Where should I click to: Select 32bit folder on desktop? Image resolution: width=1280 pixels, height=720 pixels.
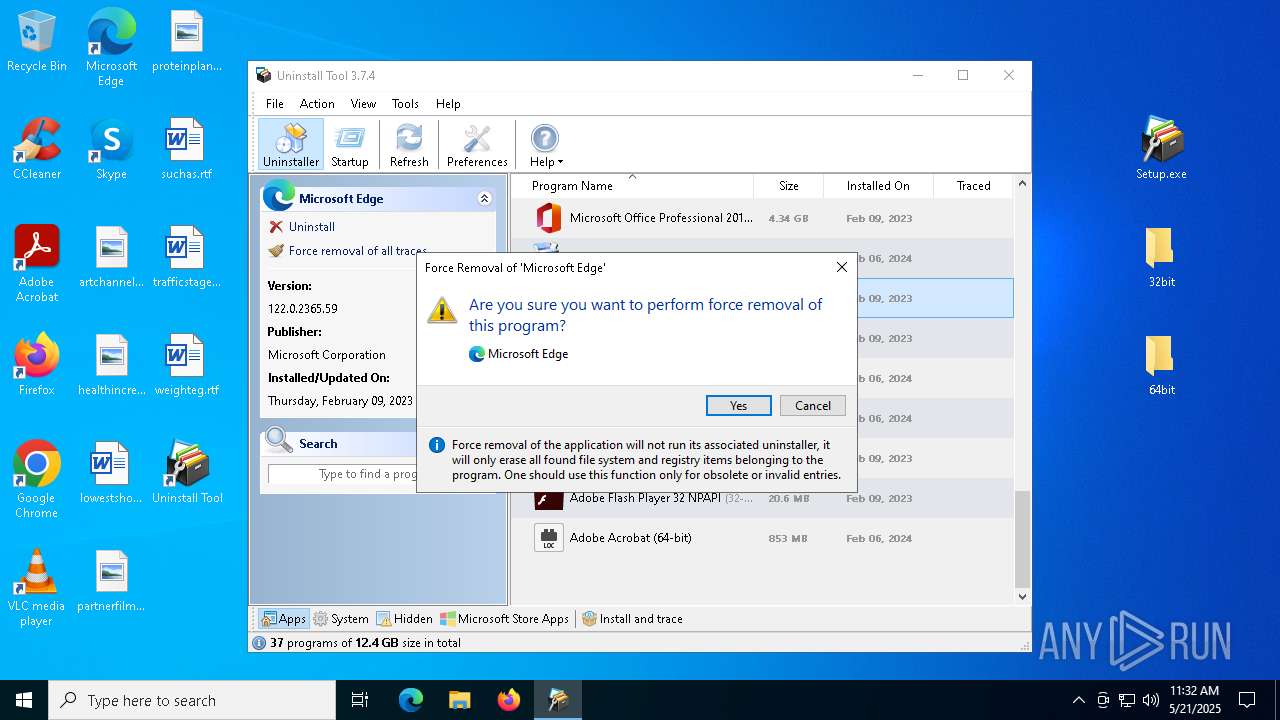click(x=1161, y=257)
